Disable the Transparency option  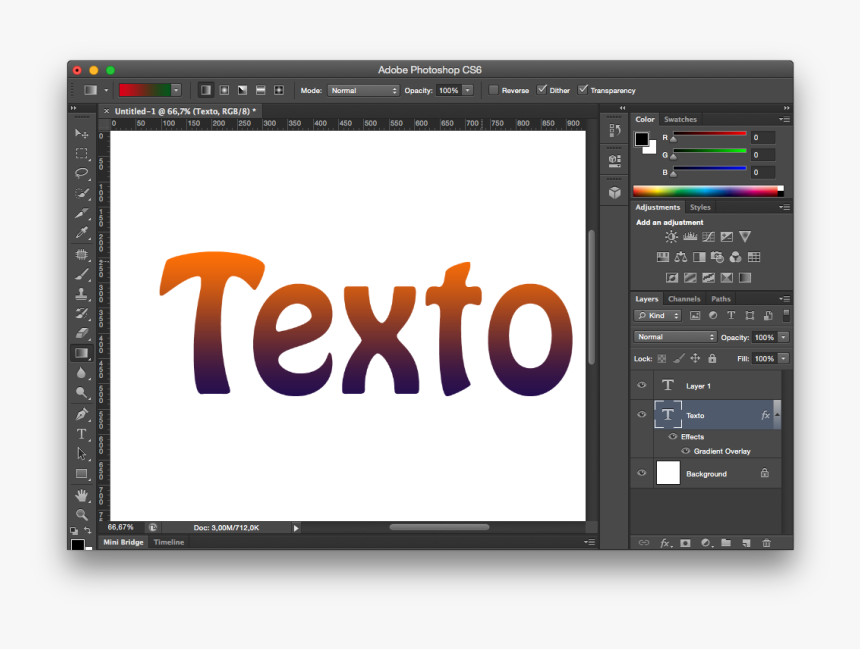tap(583, 89)
